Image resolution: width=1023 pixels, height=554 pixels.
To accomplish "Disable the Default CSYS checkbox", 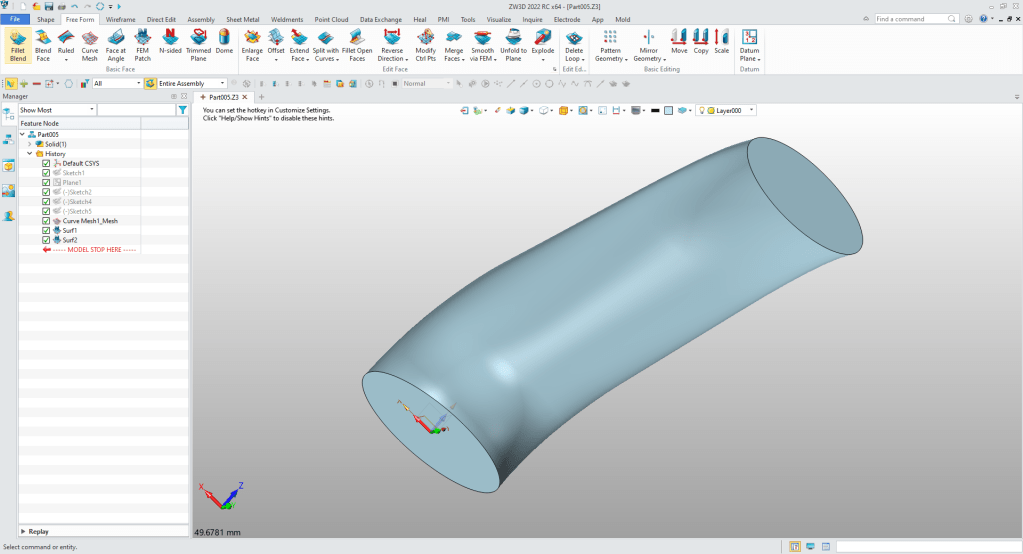I will click(46, 163).
